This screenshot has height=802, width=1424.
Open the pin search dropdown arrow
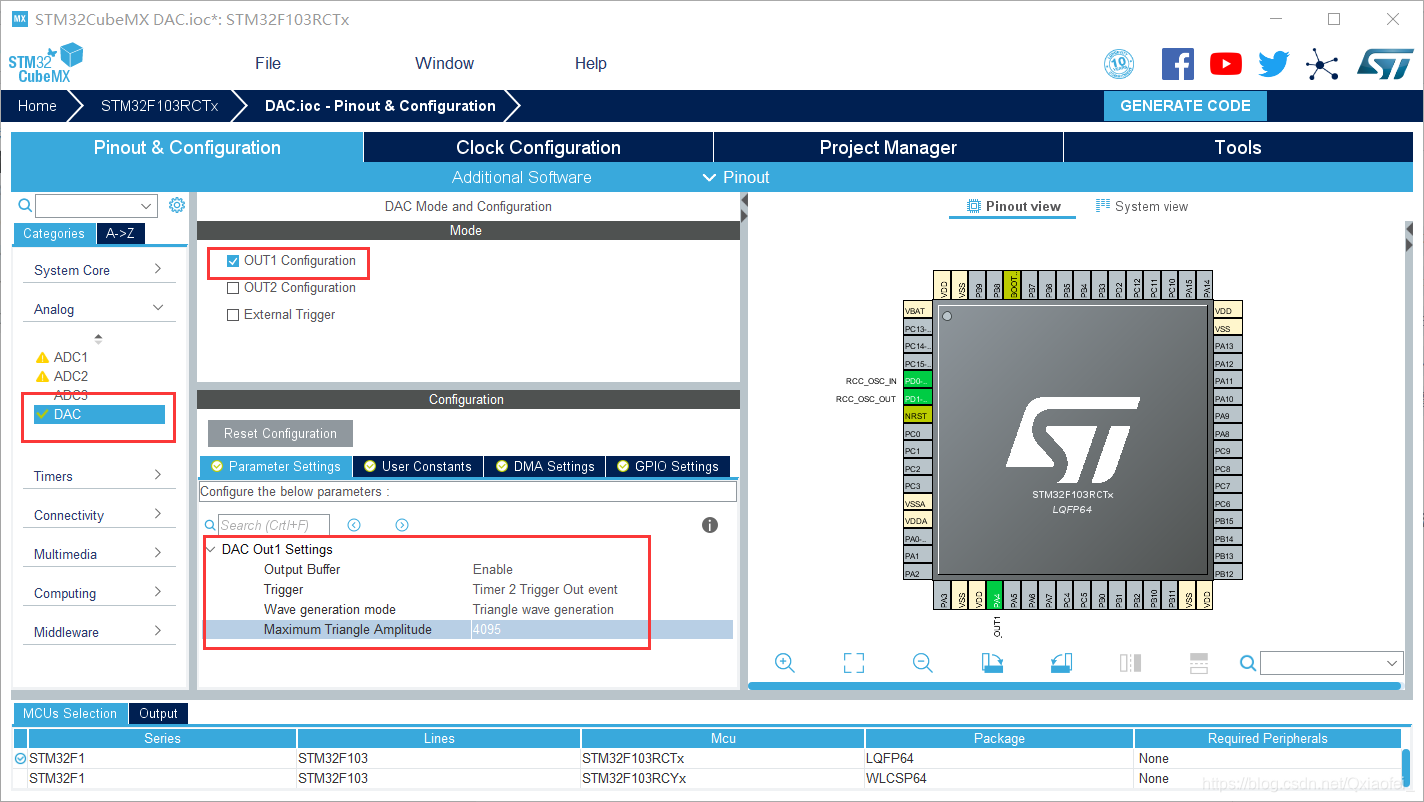click(x=1393, y=663)
